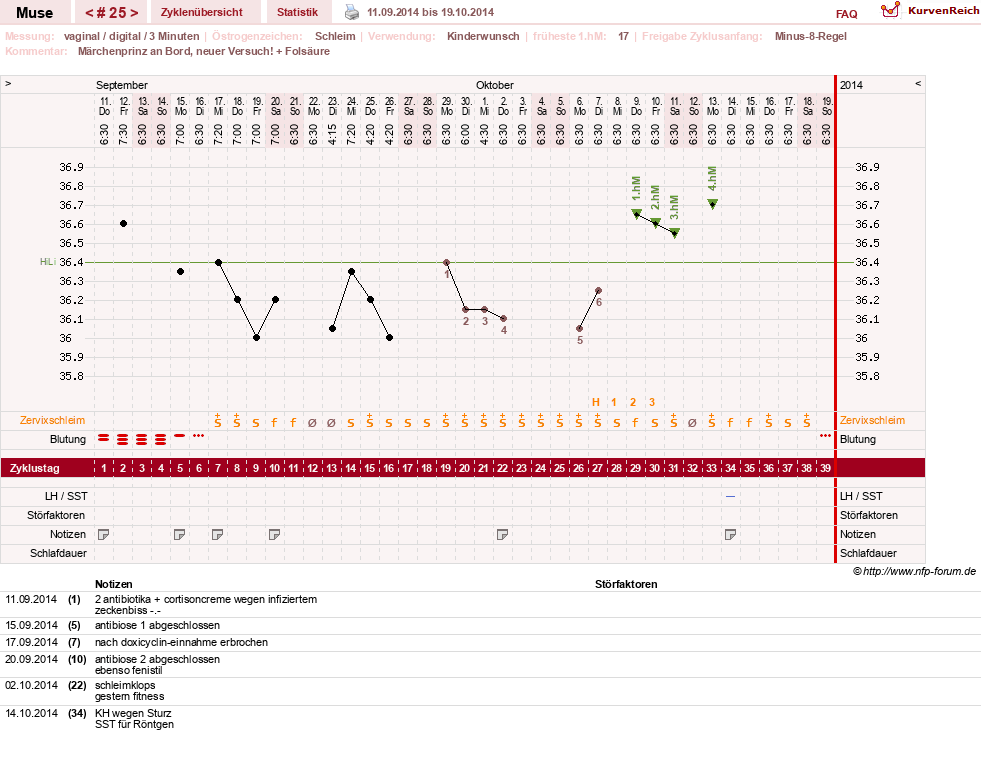Click the orange H peak marker

(x=596, y=402)
